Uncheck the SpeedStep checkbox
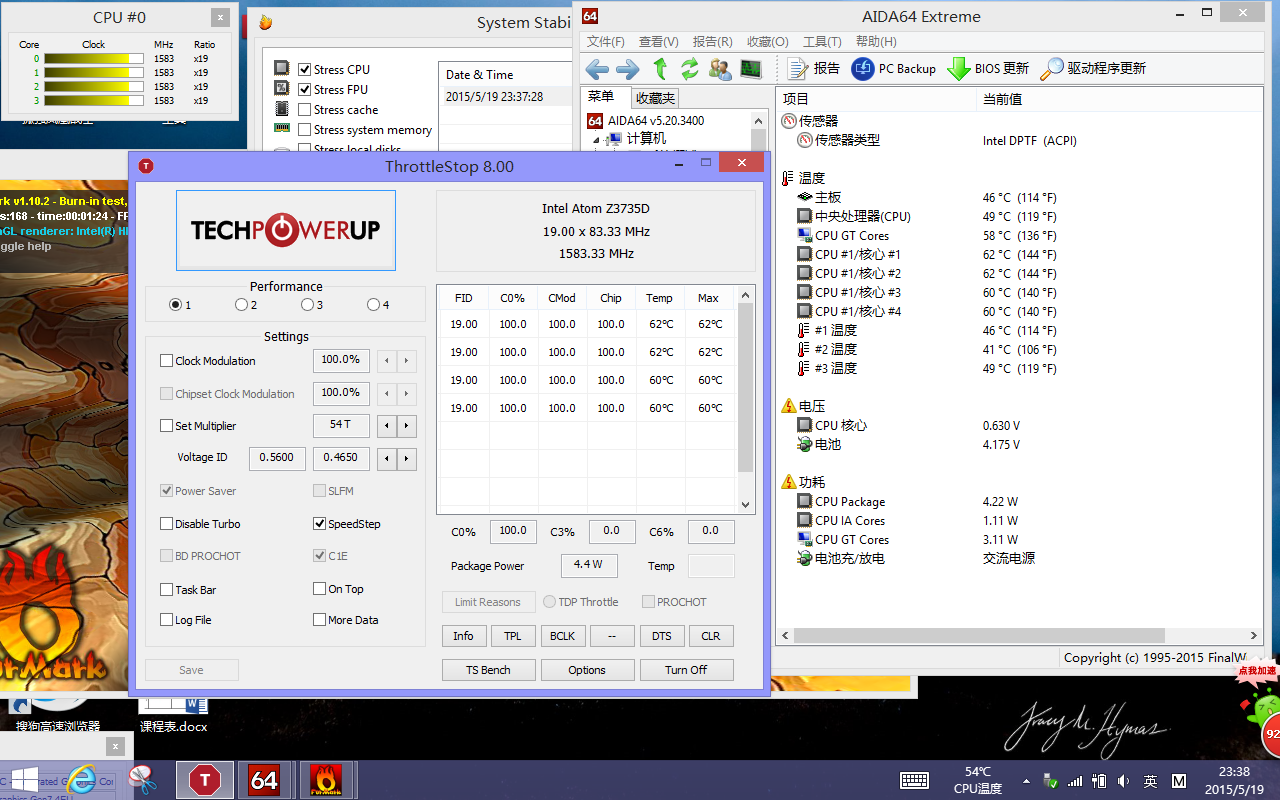 320,524
